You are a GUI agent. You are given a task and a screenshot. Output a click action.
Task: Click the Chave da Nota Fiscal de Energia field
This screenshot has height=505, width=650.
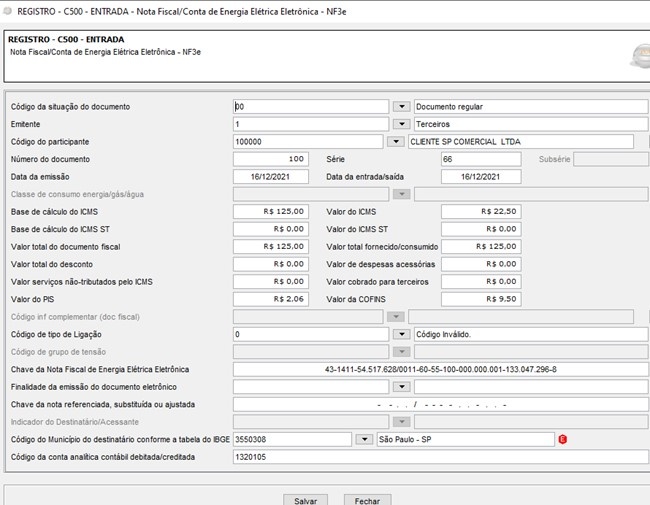coord(440,369)
